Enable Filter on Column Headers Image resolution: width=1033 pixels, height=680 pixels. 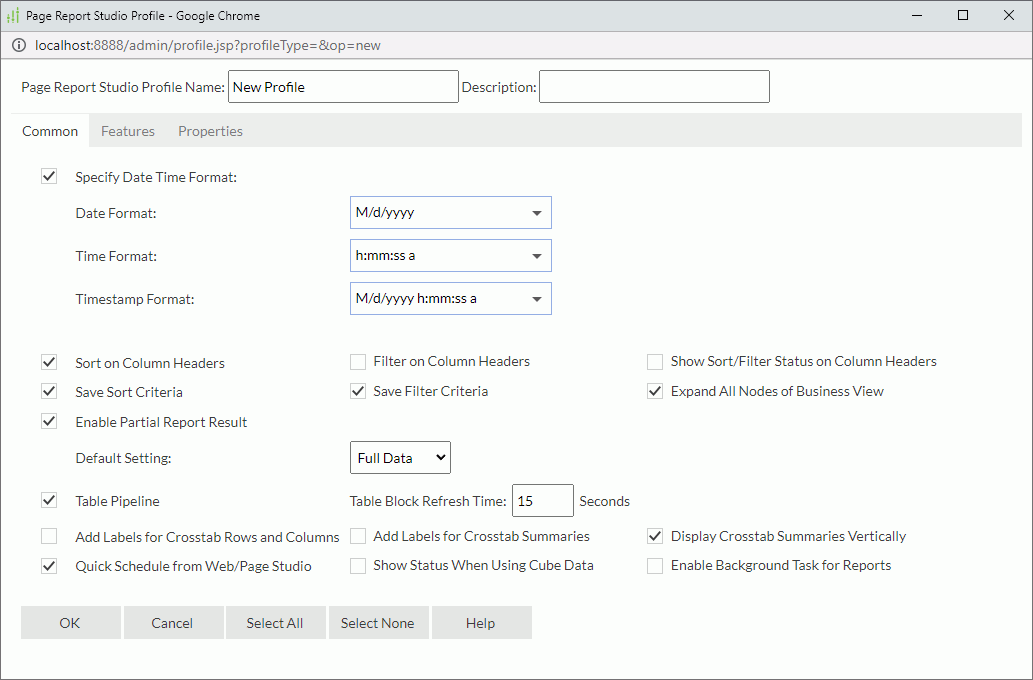coord(358,362)
